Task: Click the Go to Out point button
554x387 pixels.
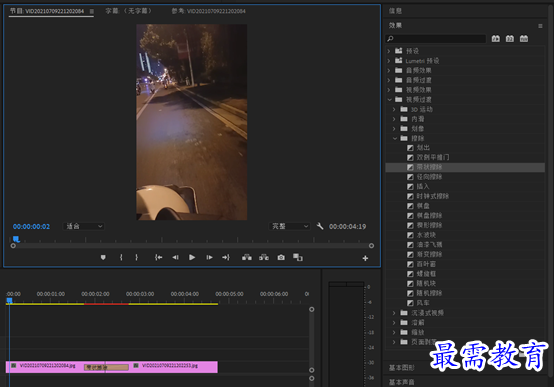Action: tap(226, 257)
